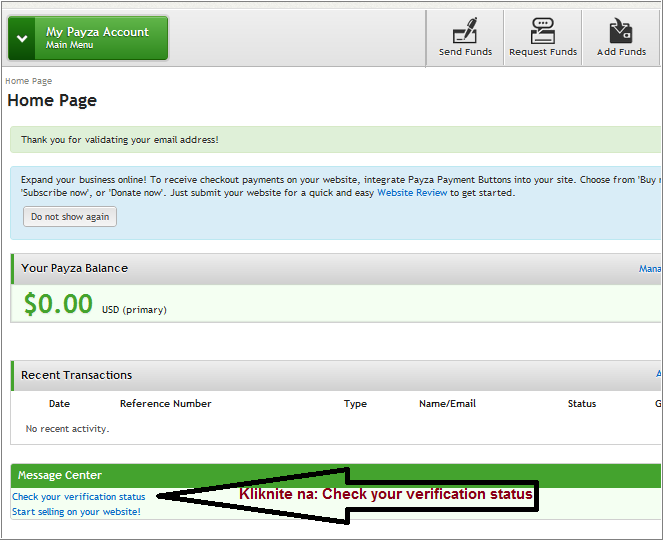The image size is (663, 540).
Task: Select the Name/Email column header
Action: [x=447, y=404]
